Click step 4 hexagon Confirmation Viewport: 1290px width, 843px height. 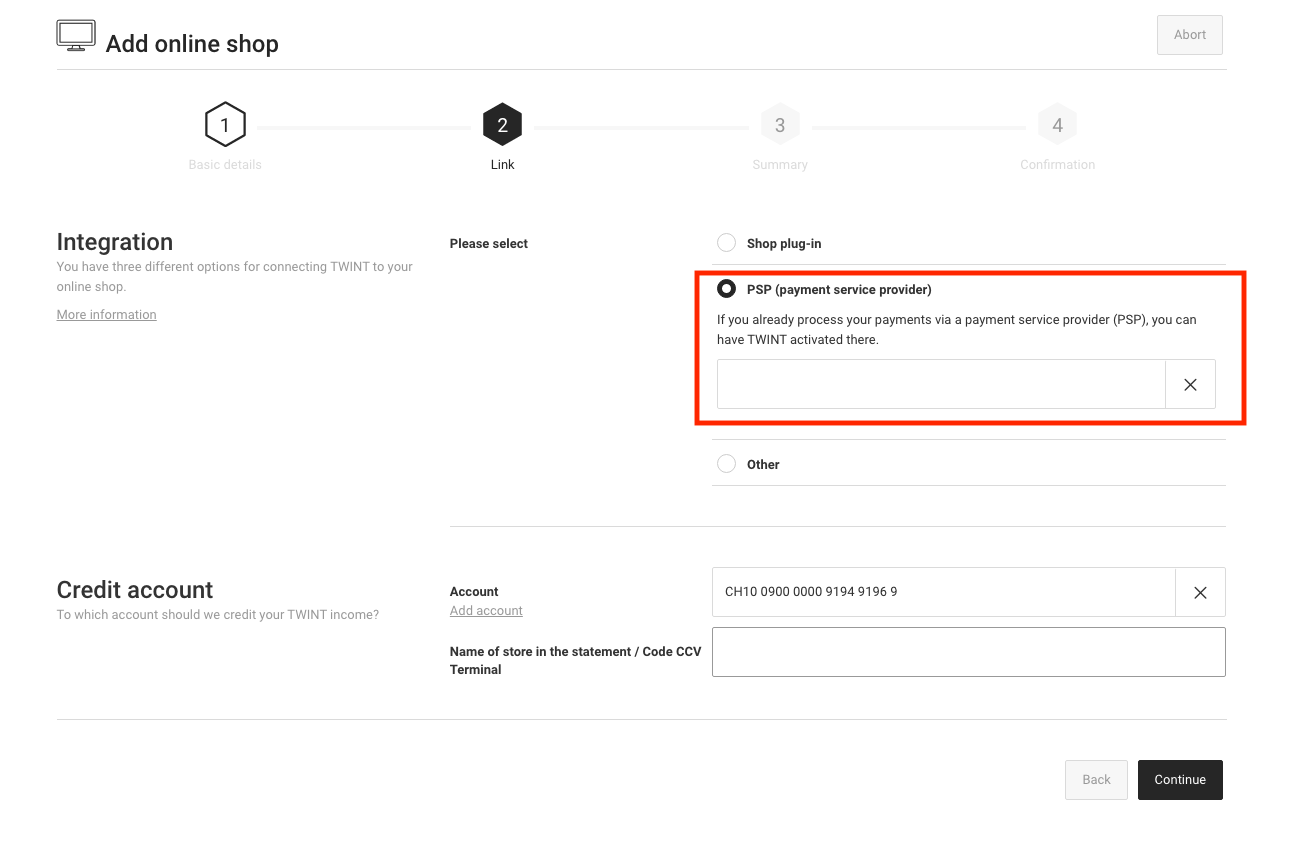(x=1057, y=125)
